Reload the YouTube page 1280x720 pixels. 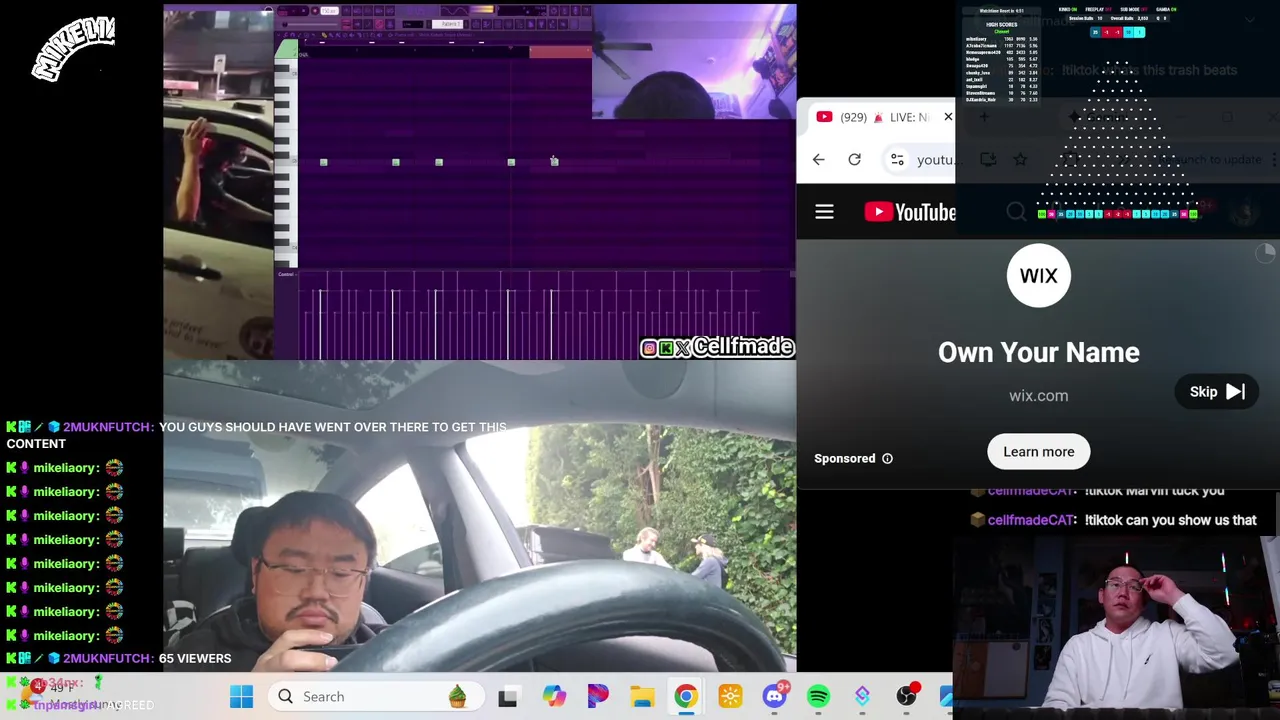(854, 160)
